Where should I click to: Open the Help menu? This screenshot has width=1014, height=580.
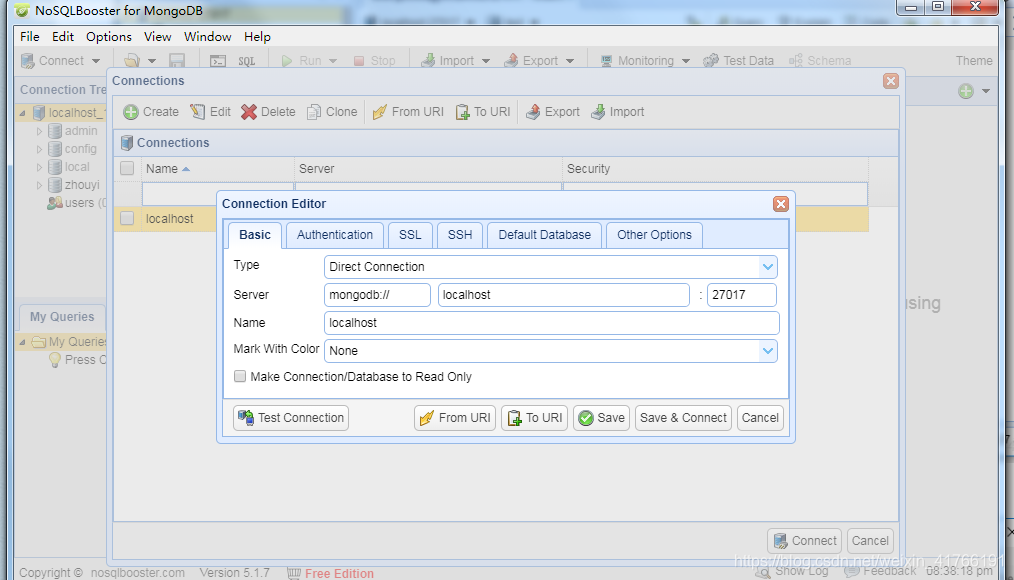257,37
